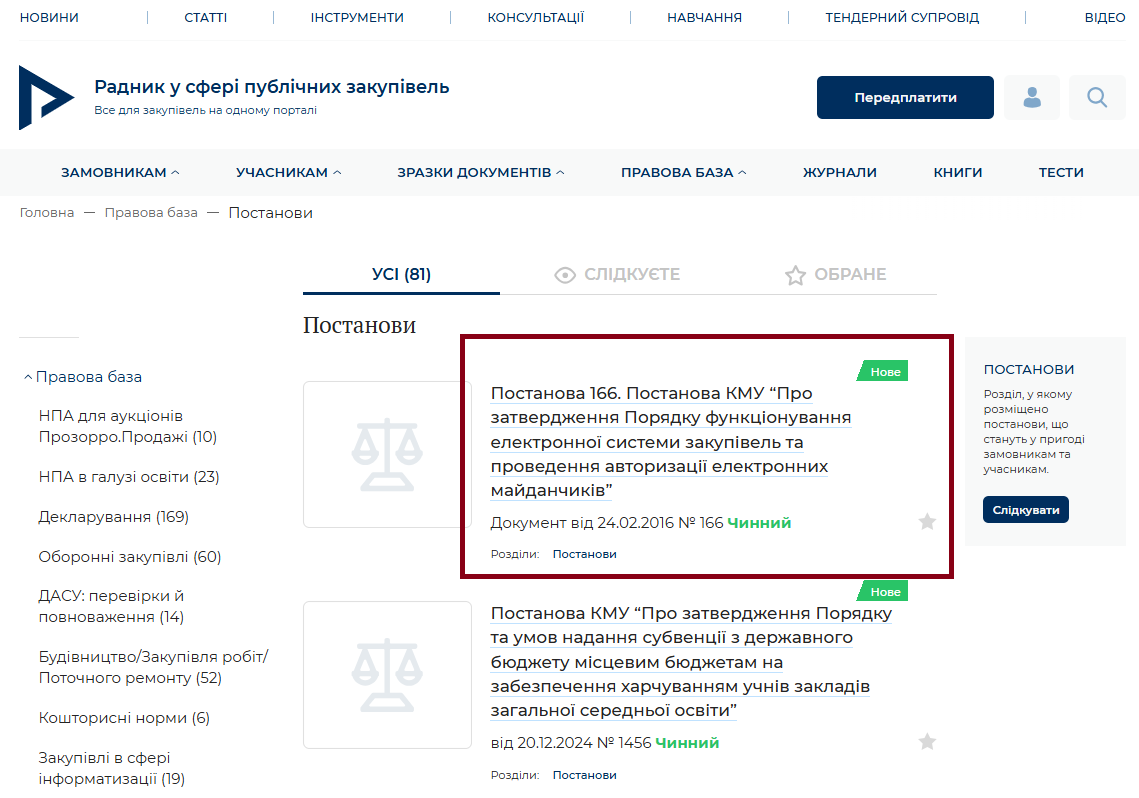Click scales thumbnail of first document
The image size is (1139, 798).
pyautogui.click(x=387, y=455)
